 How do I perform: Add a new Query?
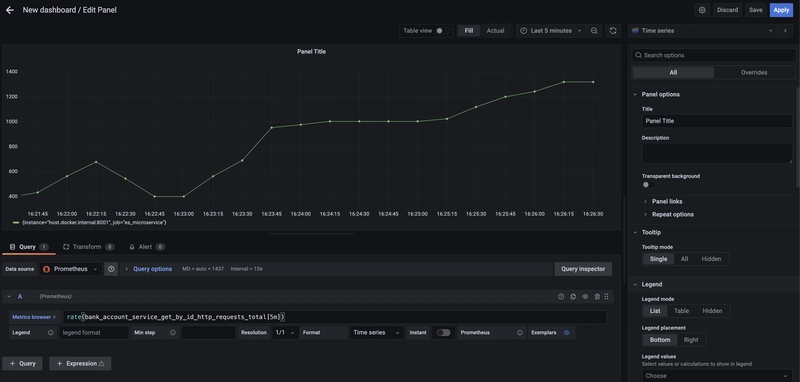(x=22, y=364)
